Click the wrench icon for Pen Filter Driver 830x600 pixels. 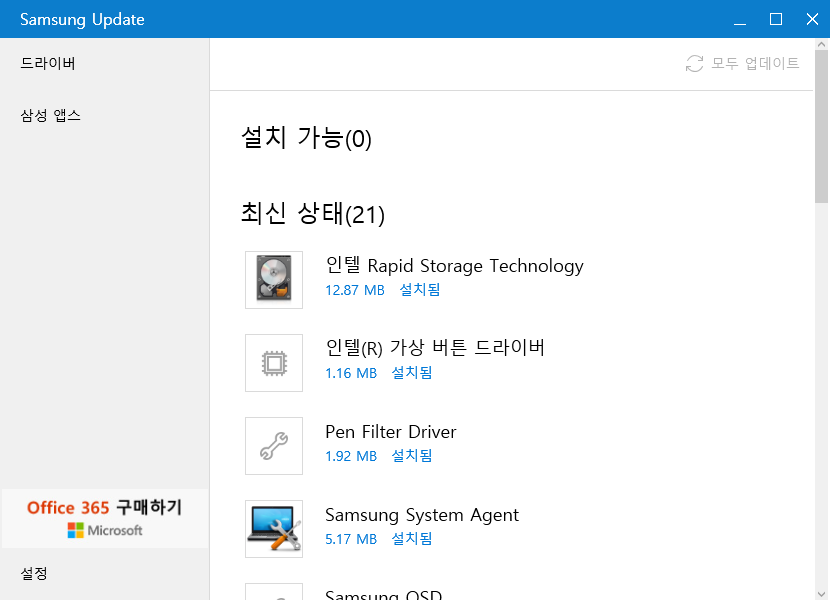click(274, 446)
